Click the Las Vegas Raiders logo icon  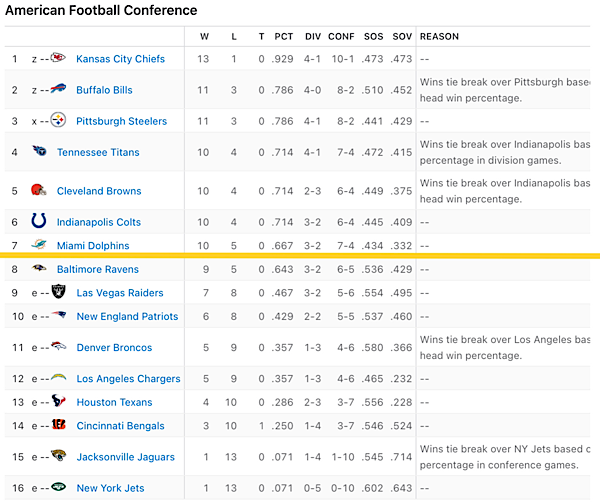pos(58,293)
